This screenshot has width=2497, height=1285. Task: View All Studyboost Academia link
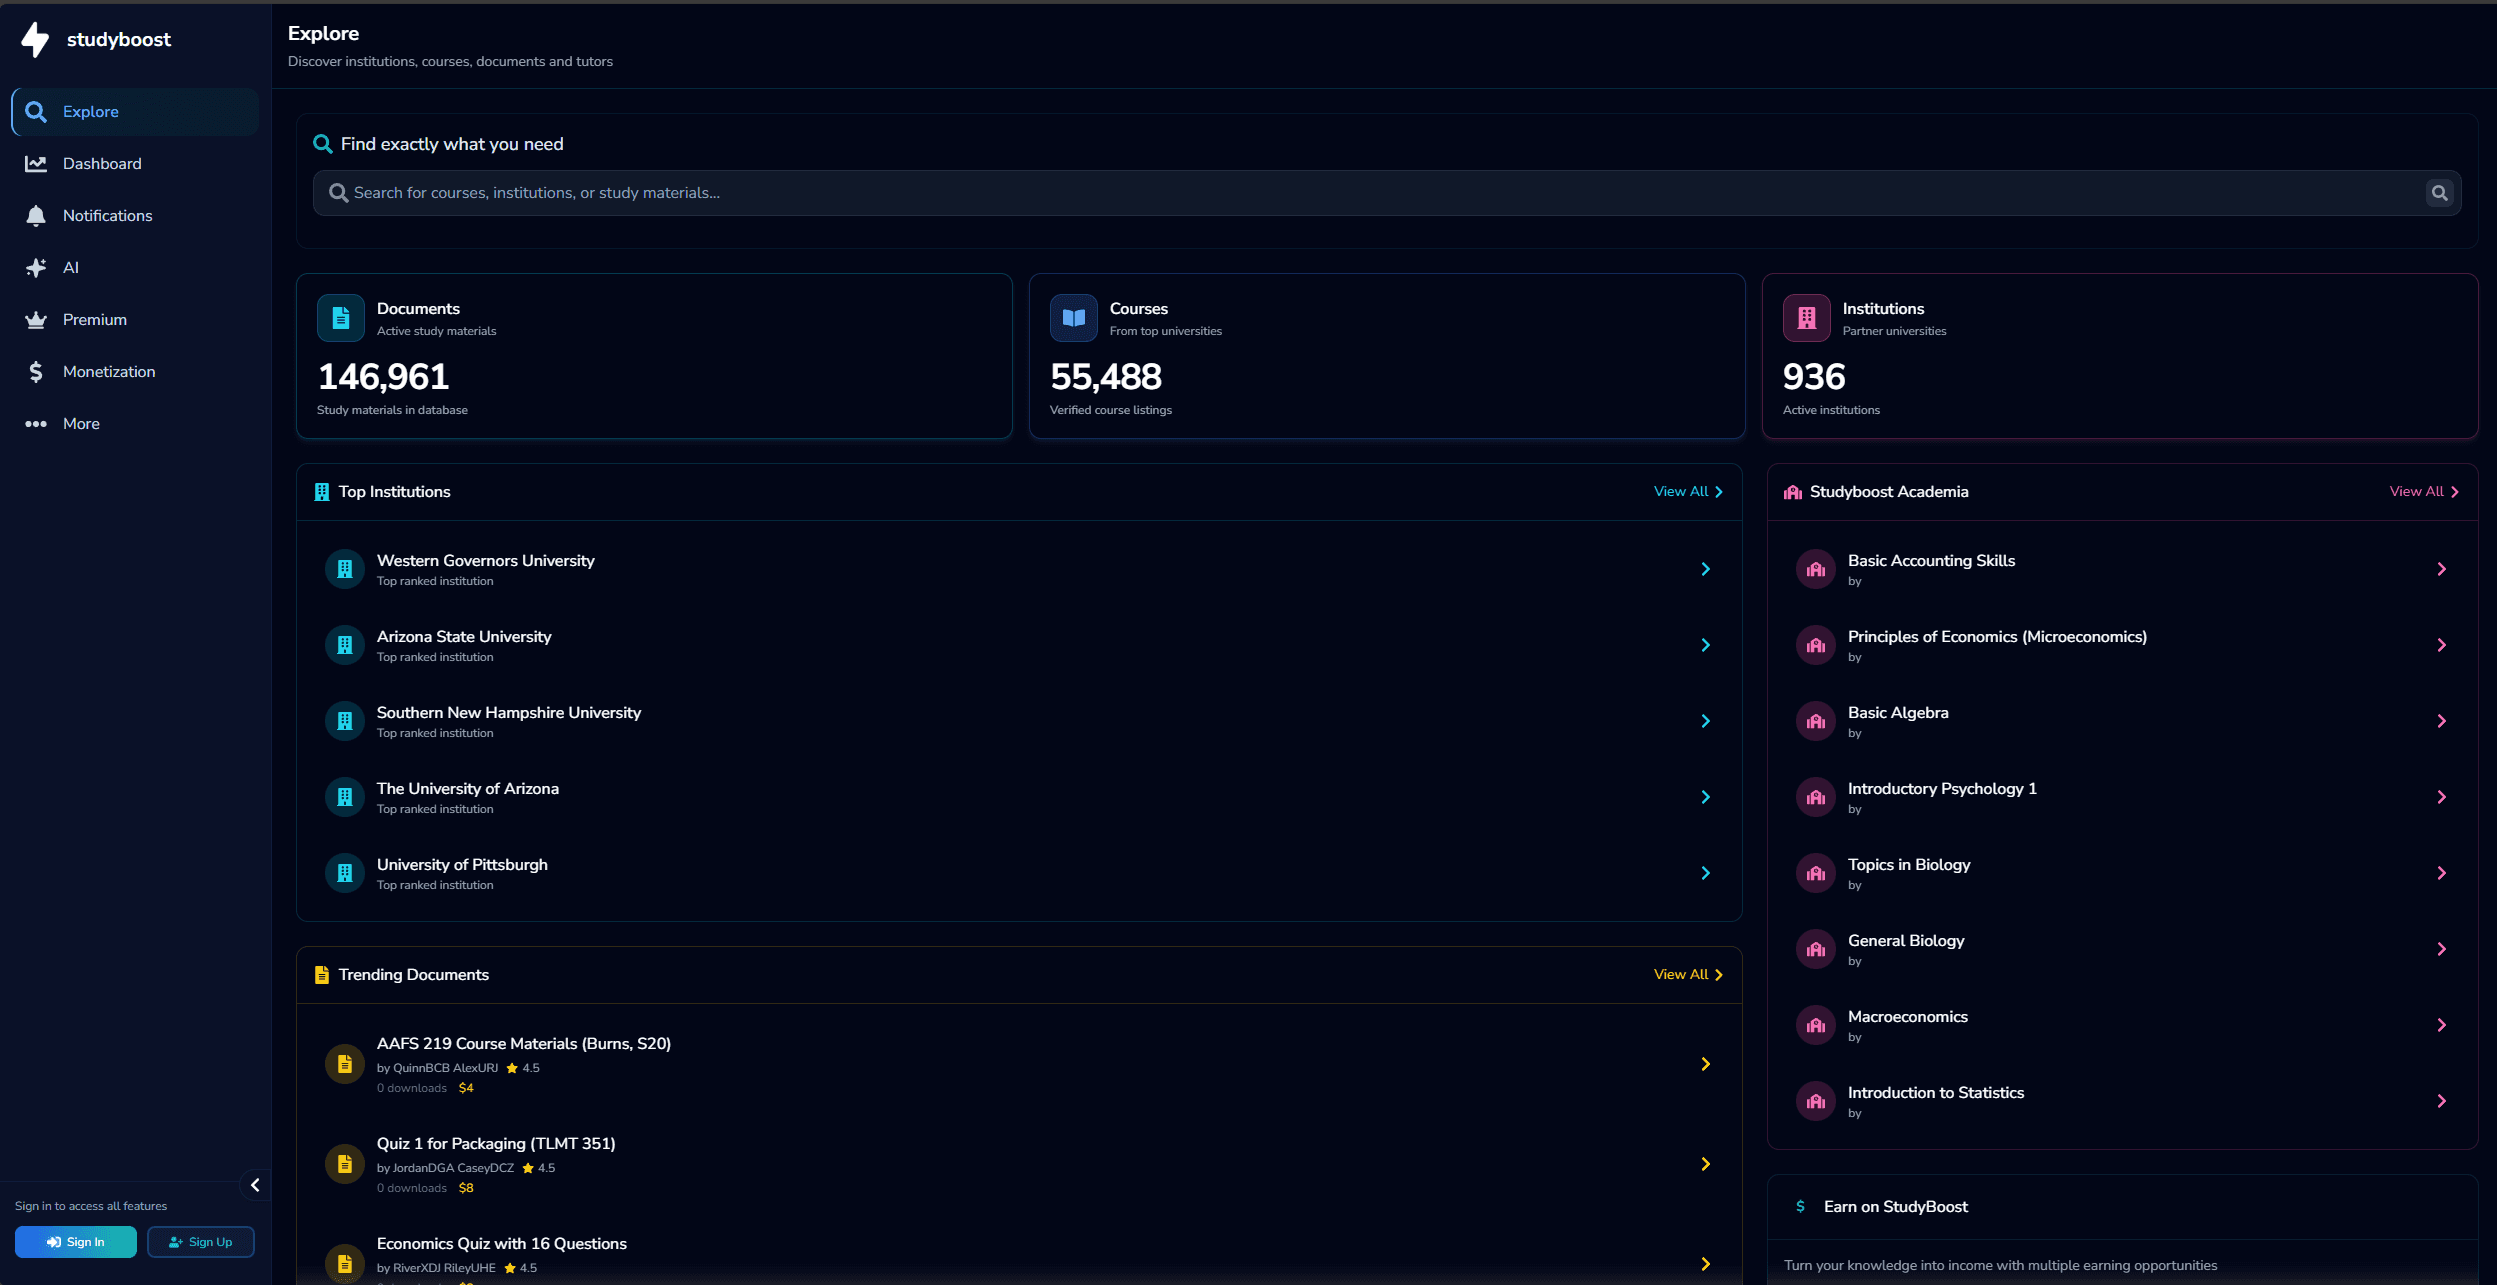2423,492
